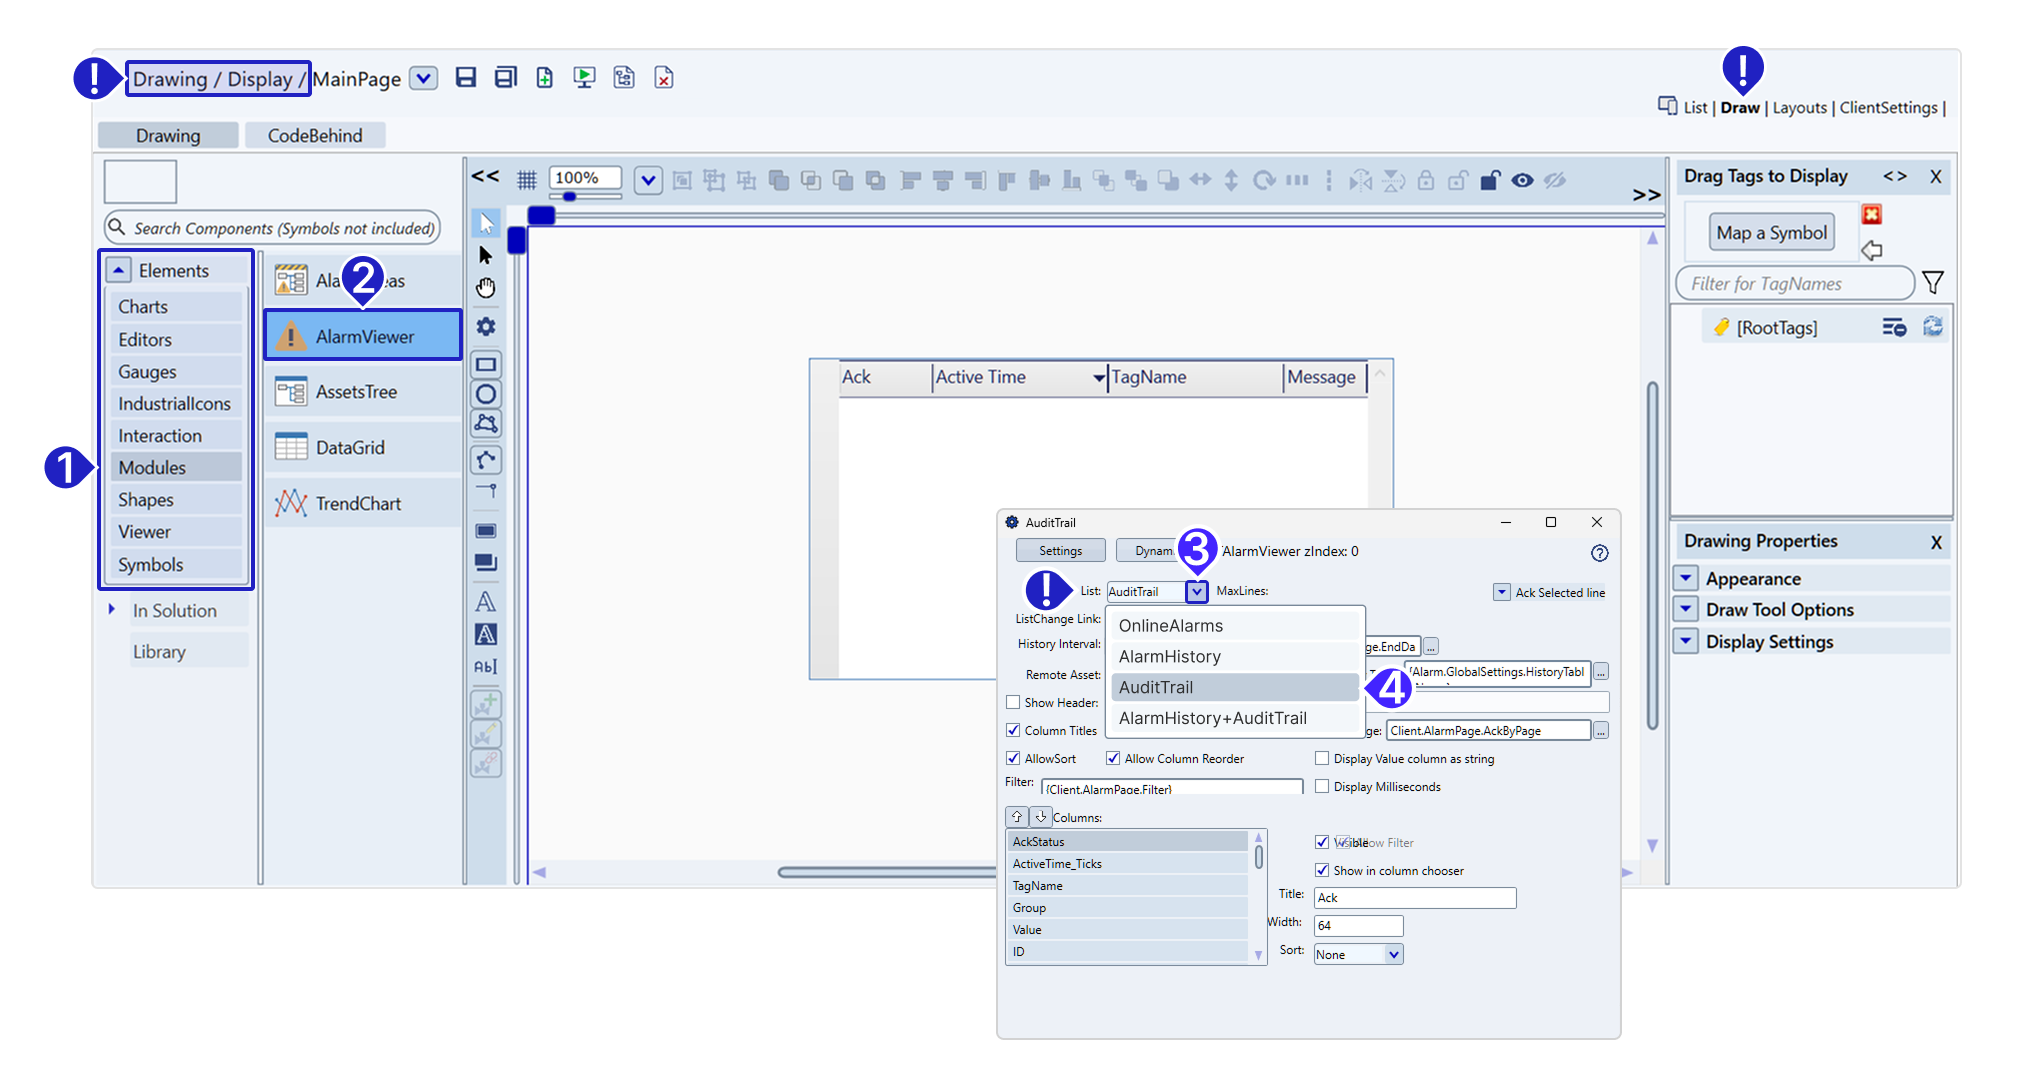Uncheck the Column Titles checkbox

[1013, 730]
